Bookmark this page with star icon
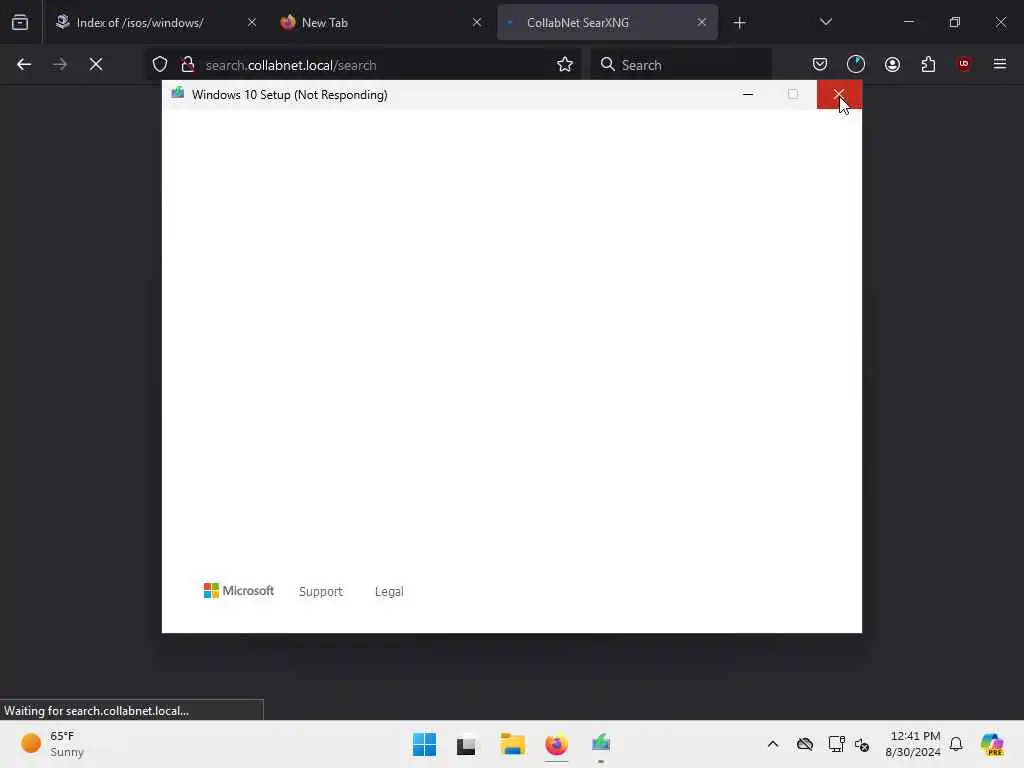 [x=565, y=65]
